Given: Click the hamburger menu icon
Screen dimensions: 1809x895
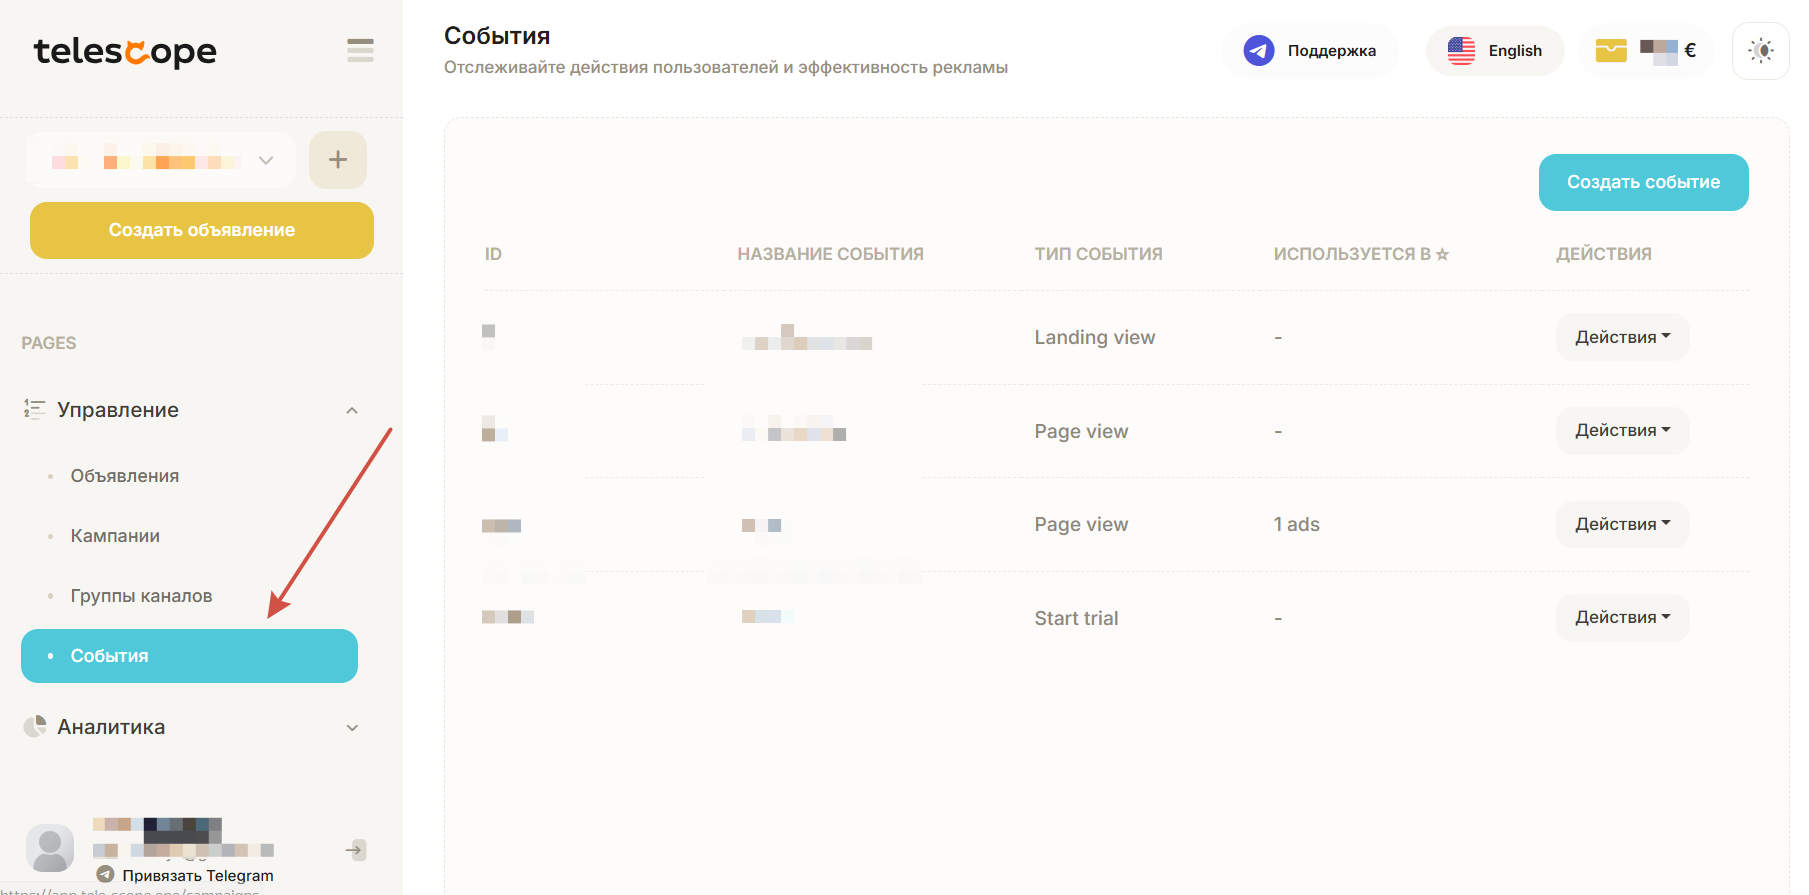Looking at the screenshot, I should 360,51.
